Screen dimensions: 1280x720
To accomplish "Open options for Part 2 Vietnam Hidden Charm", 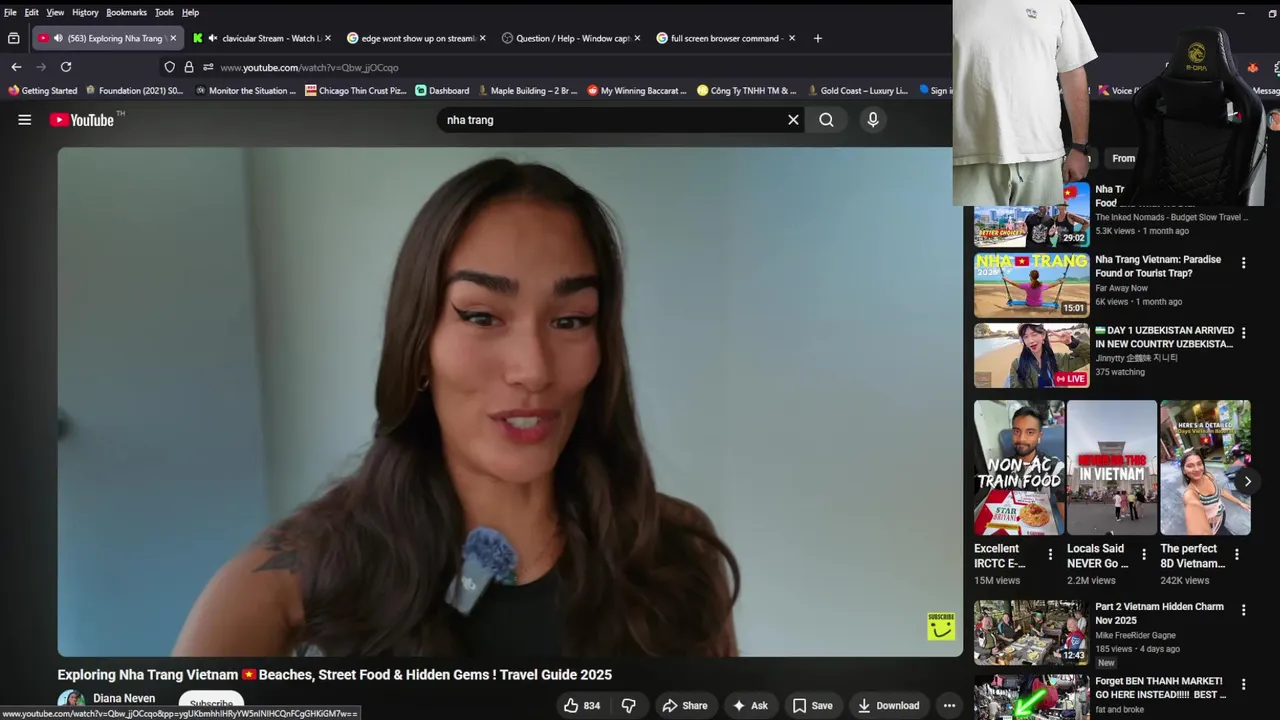I will [x=1243, y=610].
